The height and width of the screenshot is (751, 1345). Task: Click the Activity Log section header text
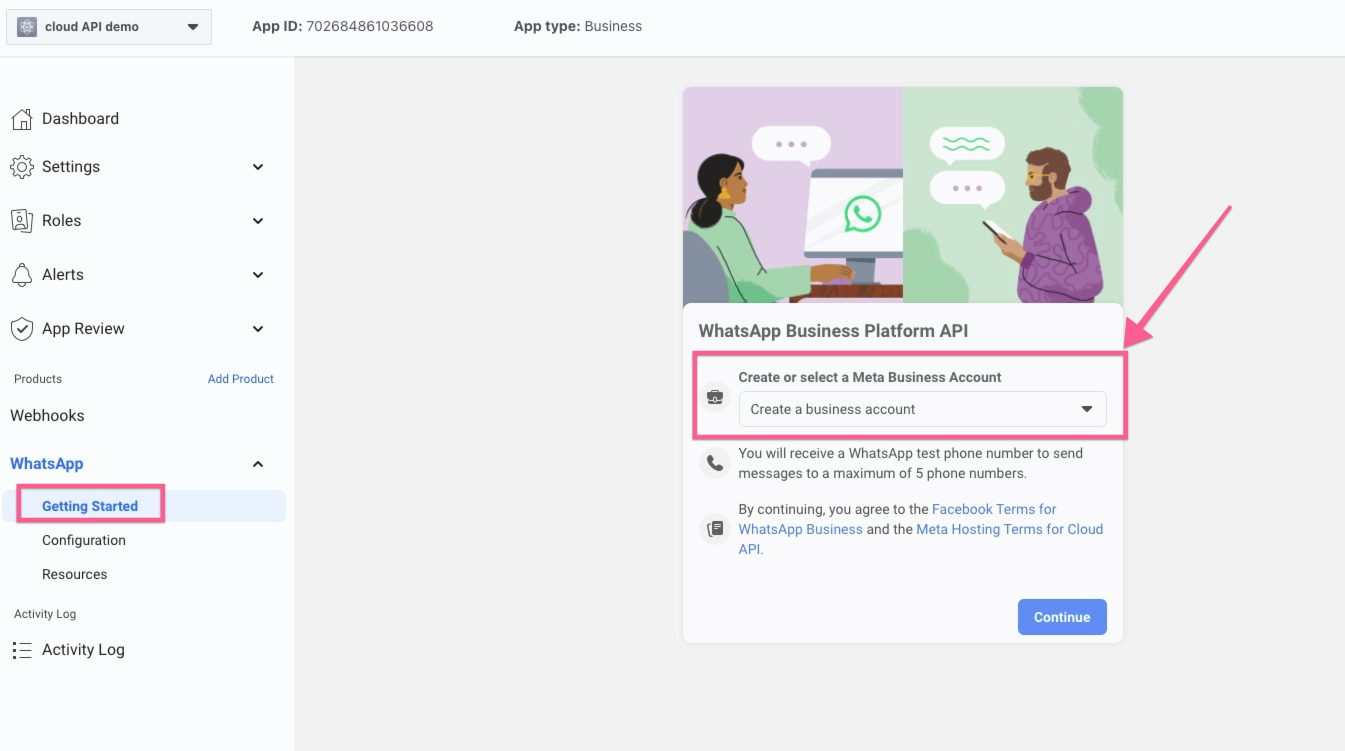[x=45, y=614]
